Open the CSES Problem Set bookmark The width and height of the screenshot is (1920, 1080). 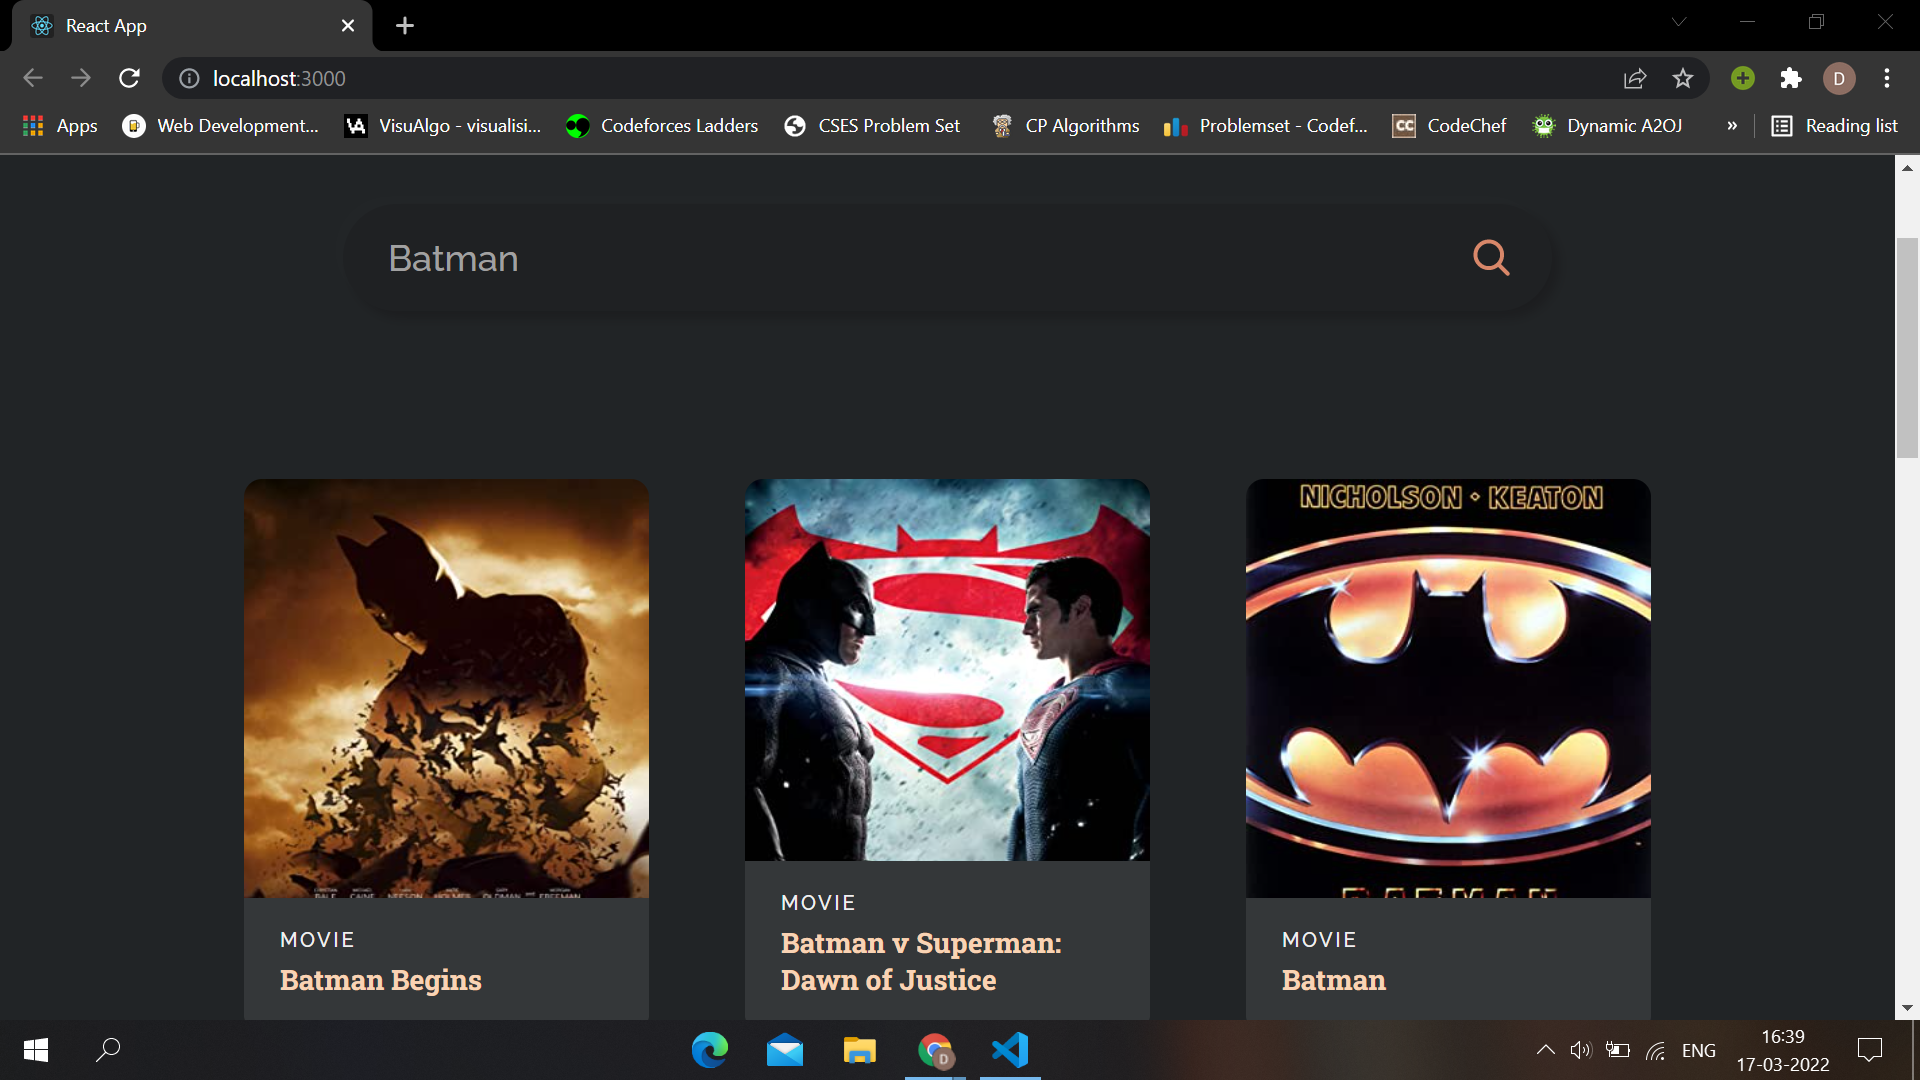tap(872, 126)
